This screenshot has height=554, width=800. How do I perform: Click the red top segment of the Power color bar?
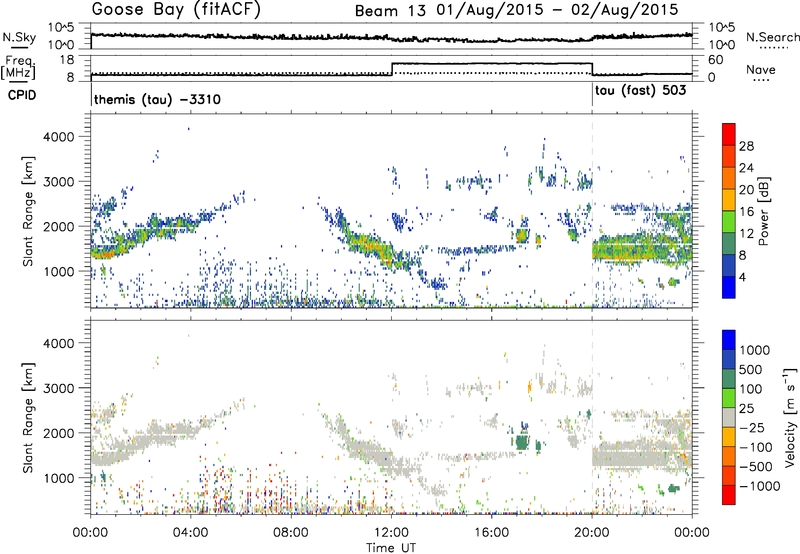tap(729, 134)
